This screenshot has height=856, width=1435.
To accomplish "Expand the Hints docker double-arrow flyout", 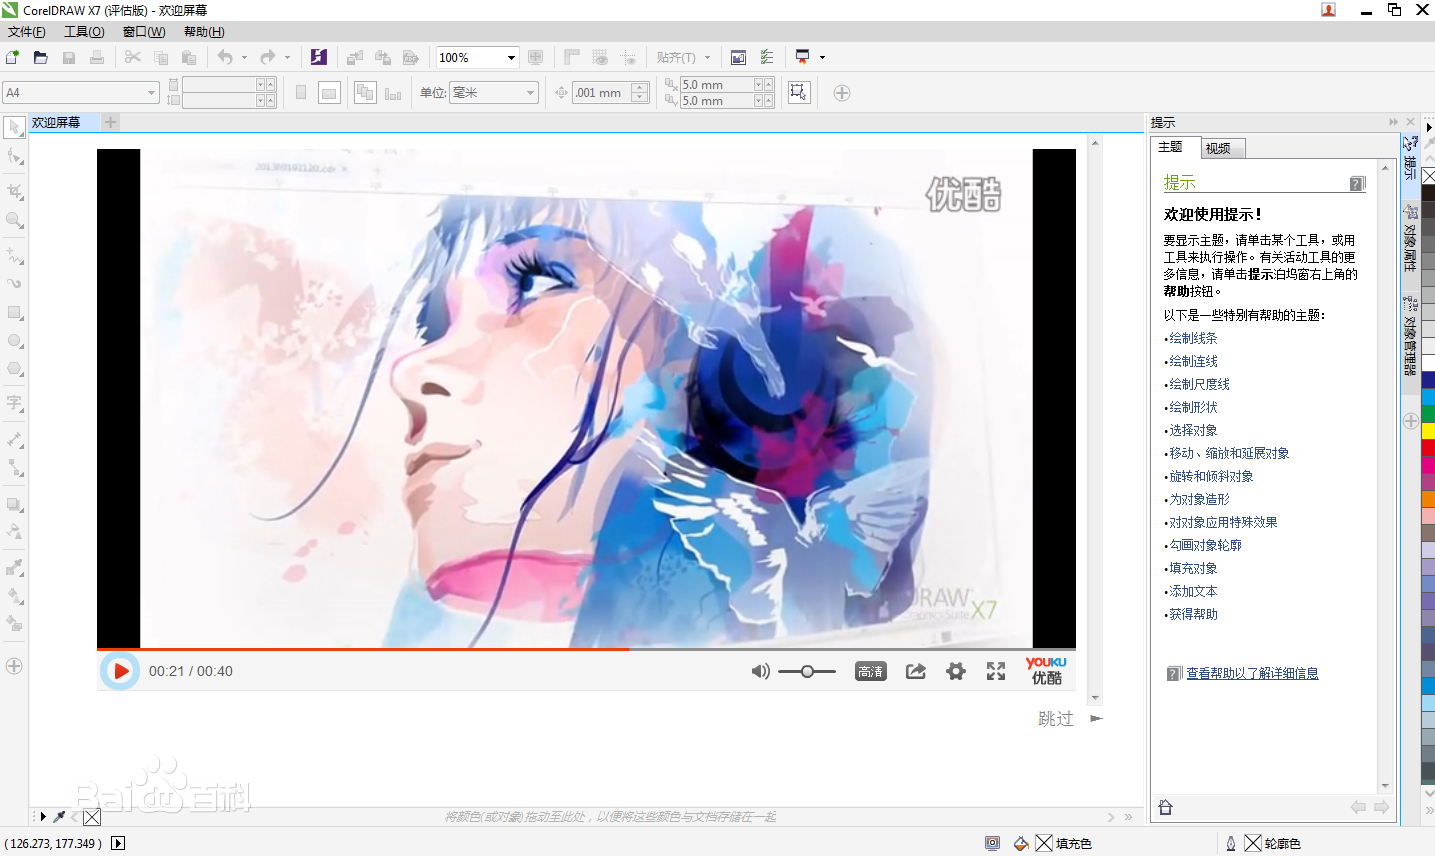I will (x=1393, y=122).
